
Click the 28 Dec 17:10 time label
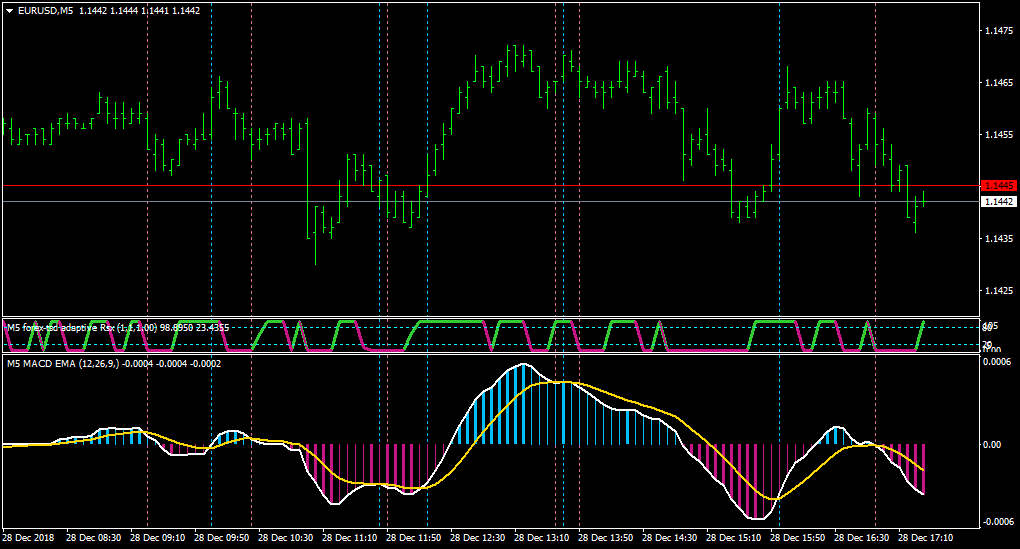tap(926, 538)
